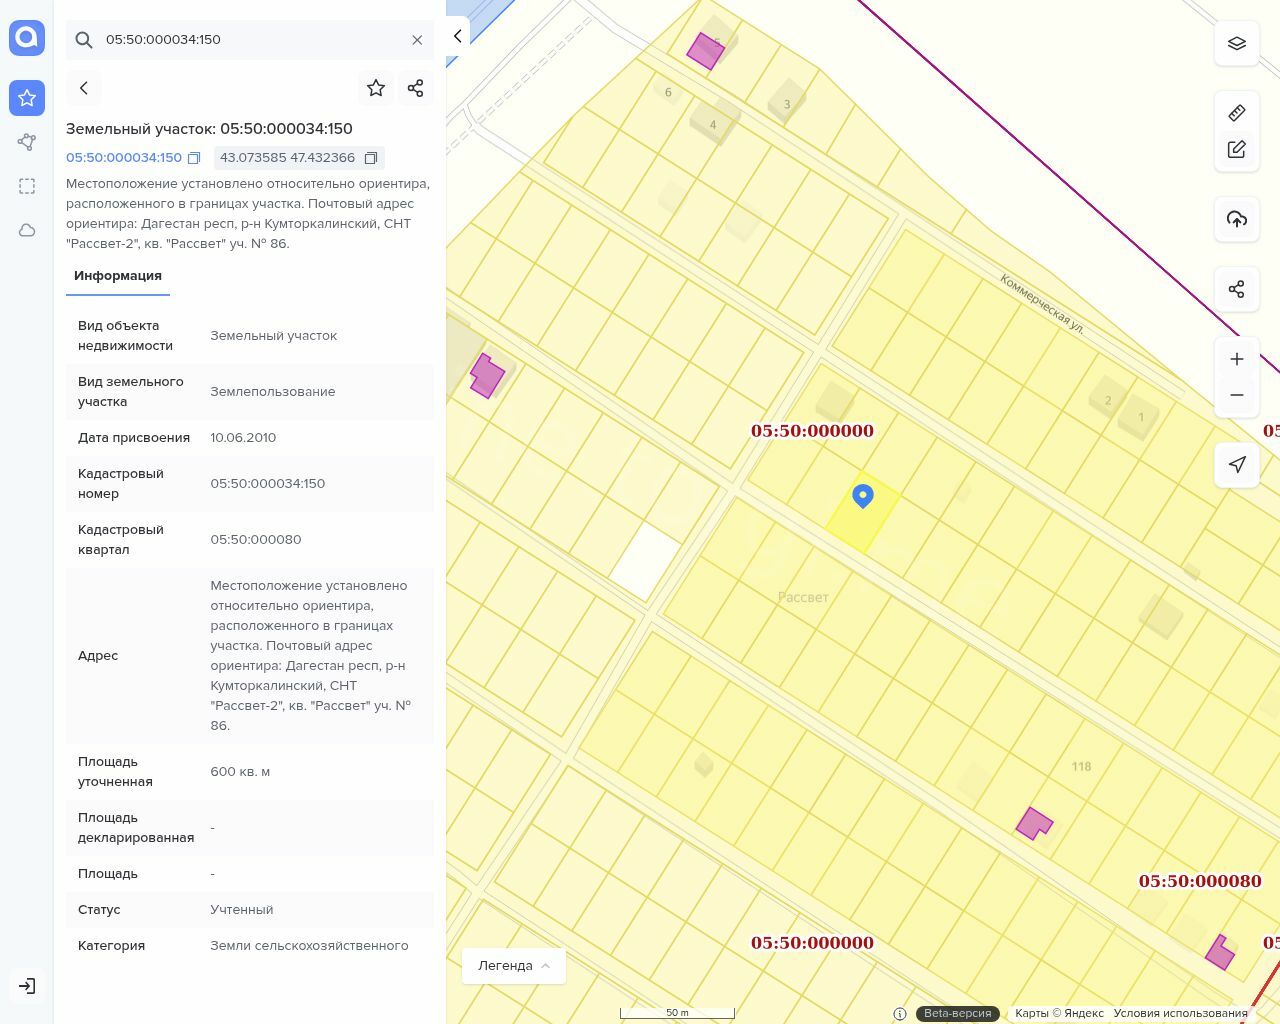
Task: Zoom out on the map
Action: [1237, 395]
